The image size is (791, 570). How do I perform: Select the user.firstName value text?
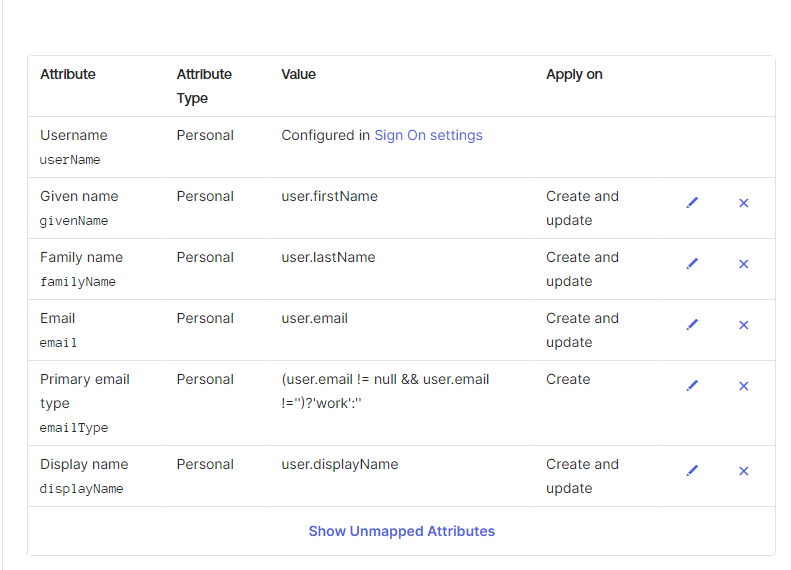(x=329, y=196)
